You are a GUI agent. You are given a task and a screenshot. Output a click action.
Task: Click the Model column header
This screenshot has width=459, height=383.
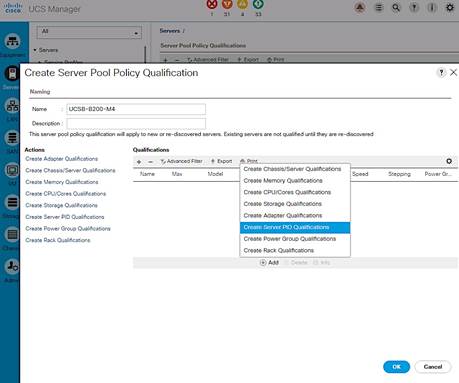coord(215,174)
